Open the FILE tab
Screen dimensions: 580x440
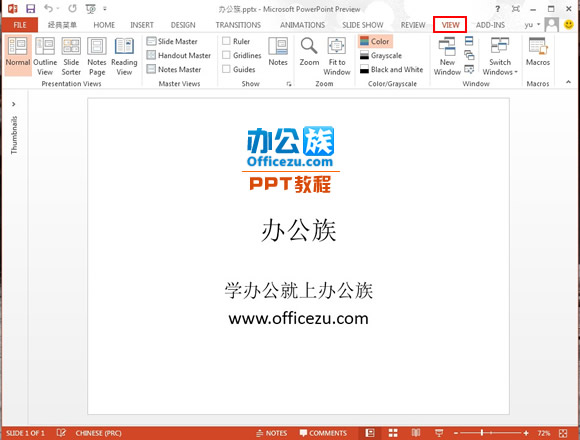tap(20, 25)
